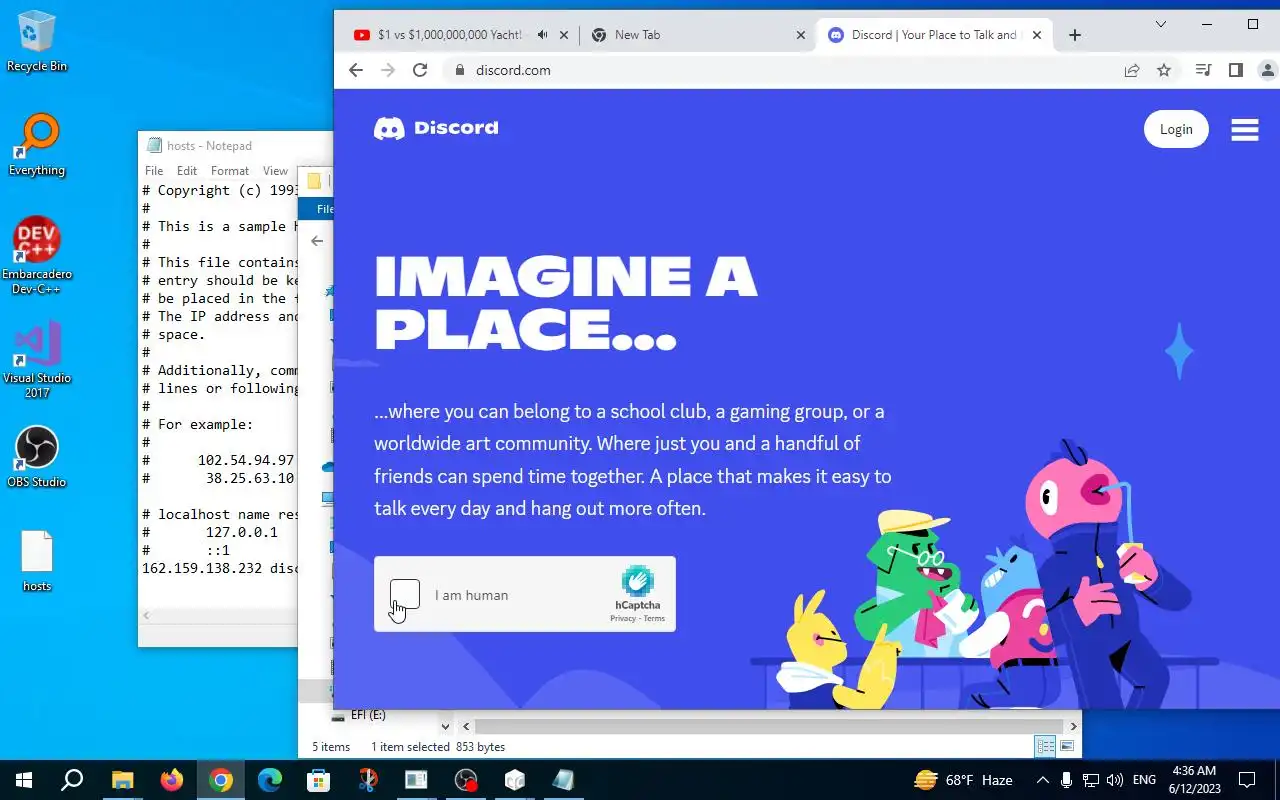This screenshot has height=800, width=1280.
Task: Open Recycle Bin desktop icon
Action: pyautogui.click(x=37, y=41)
